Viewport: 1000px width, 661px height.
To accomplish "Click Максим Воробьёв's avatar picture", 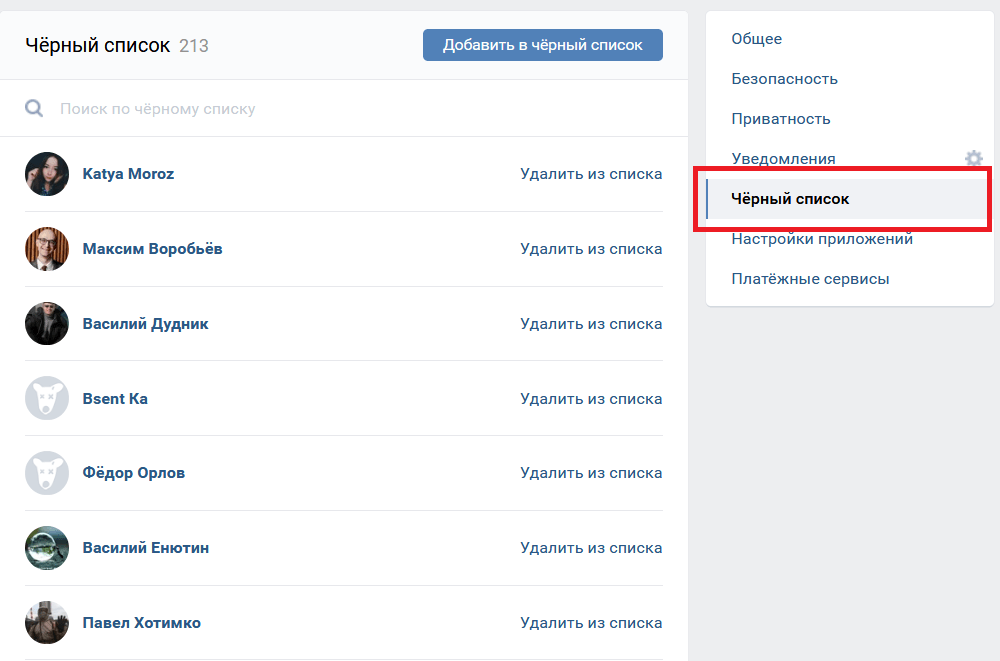I will pos(47,249).
